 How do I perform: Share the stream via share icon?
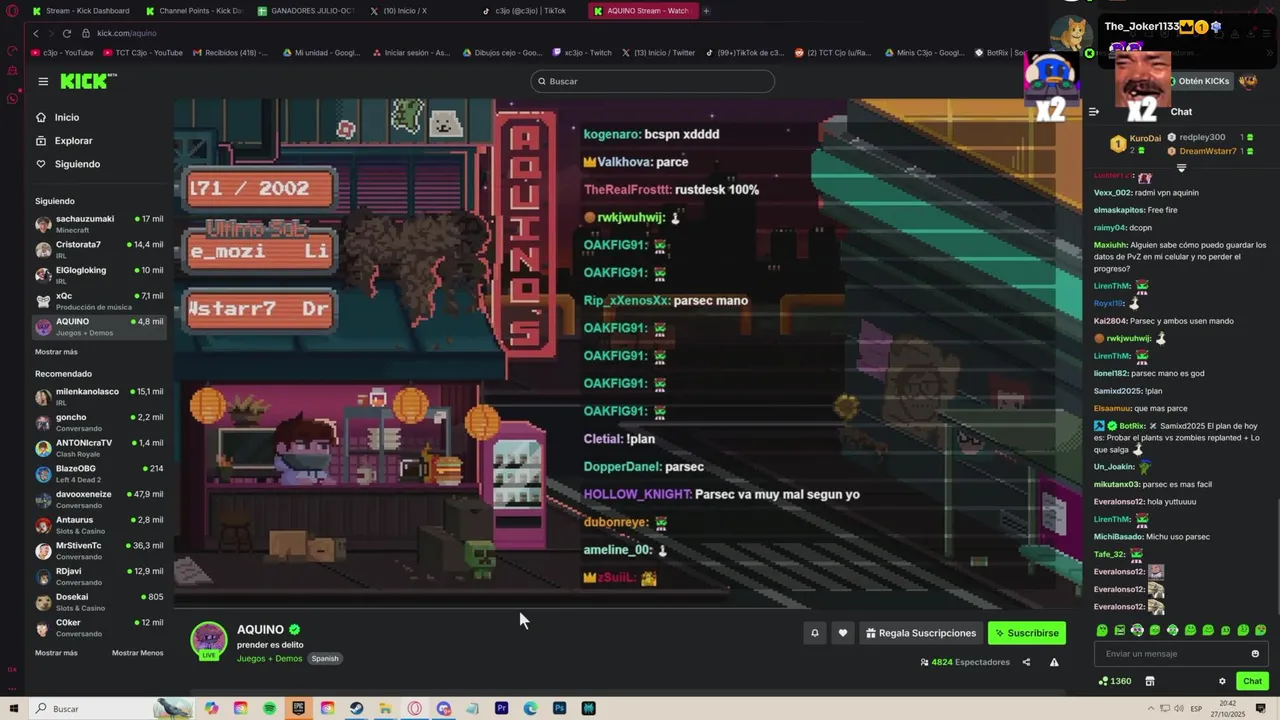(1026, 662)
